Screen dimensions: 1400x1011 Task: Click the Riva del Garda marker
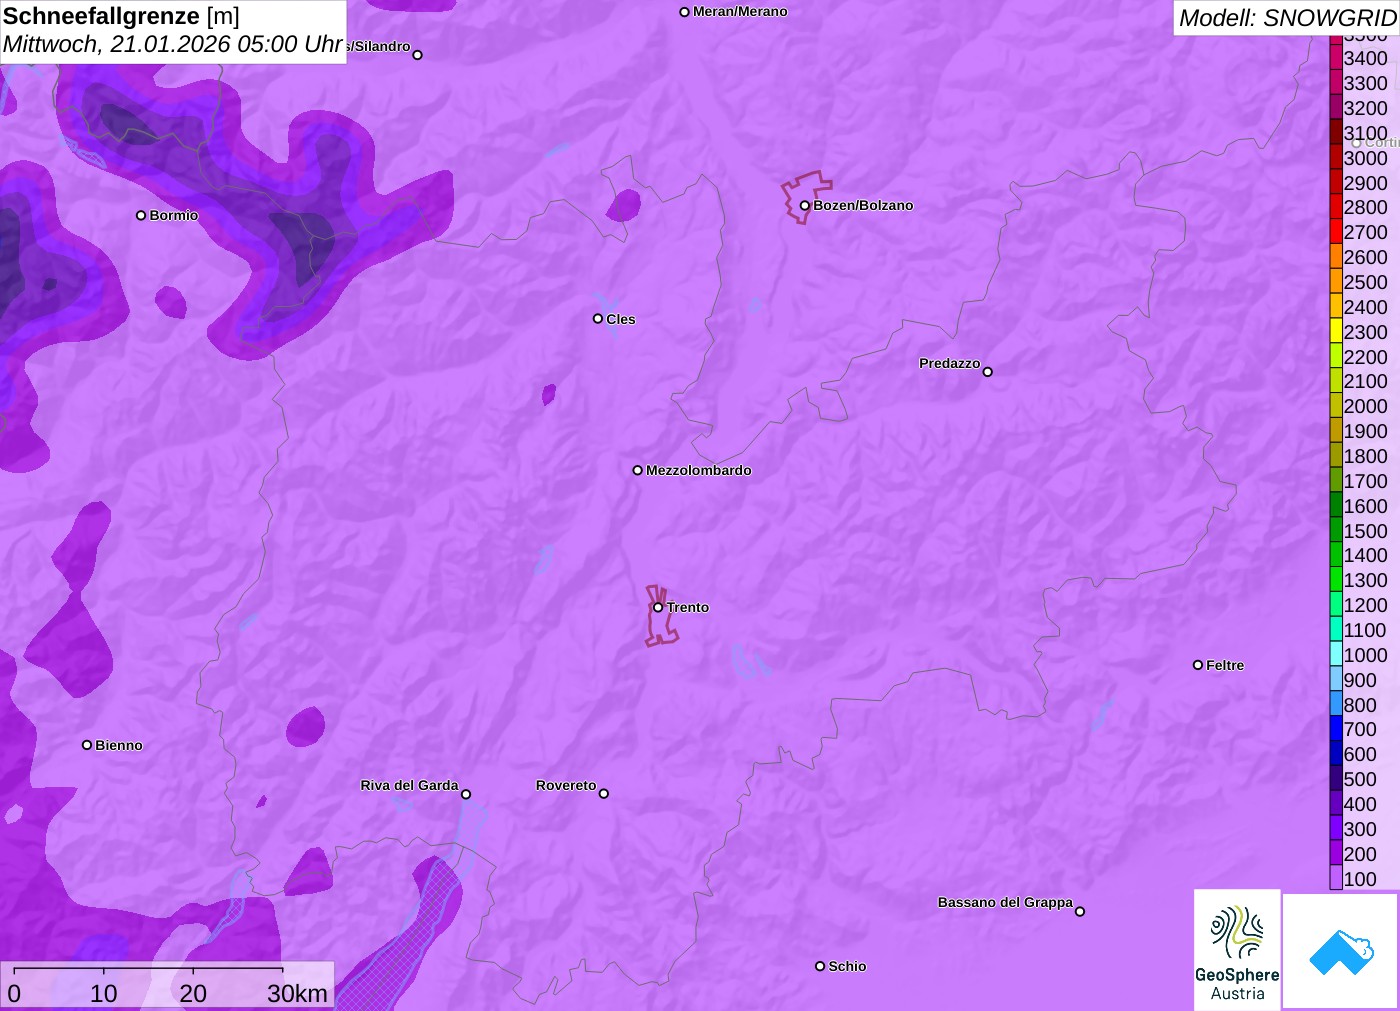(x=466, y=794)
